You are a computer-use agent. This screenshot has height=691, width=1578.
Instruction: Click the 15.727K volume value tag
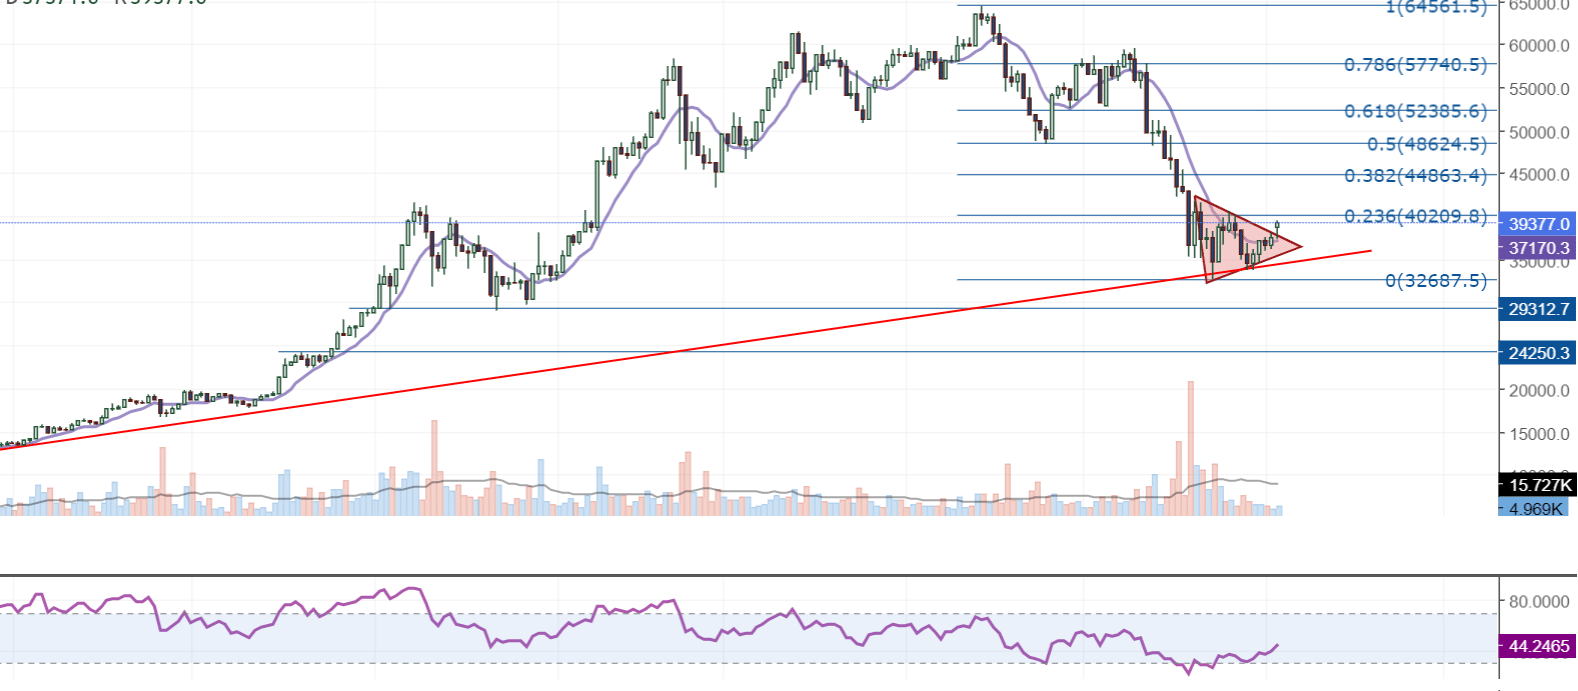tap(1538, 485)
